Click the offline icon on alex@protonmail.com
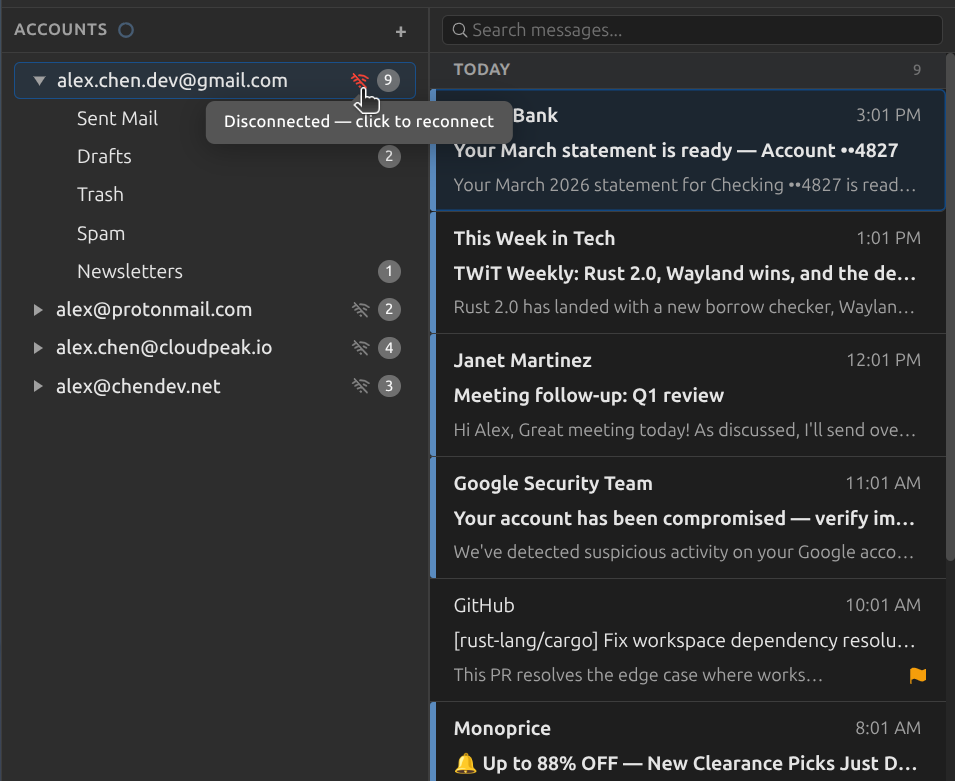This screenshot has width=955, height=781. [x=361, y=309]
